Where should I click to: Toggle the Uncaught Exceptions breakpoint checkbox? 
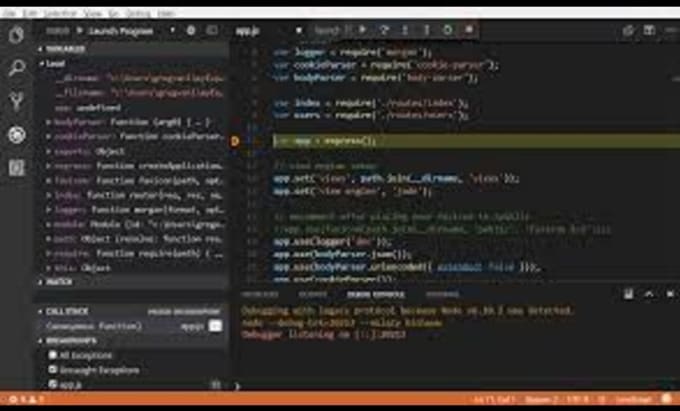52,369
